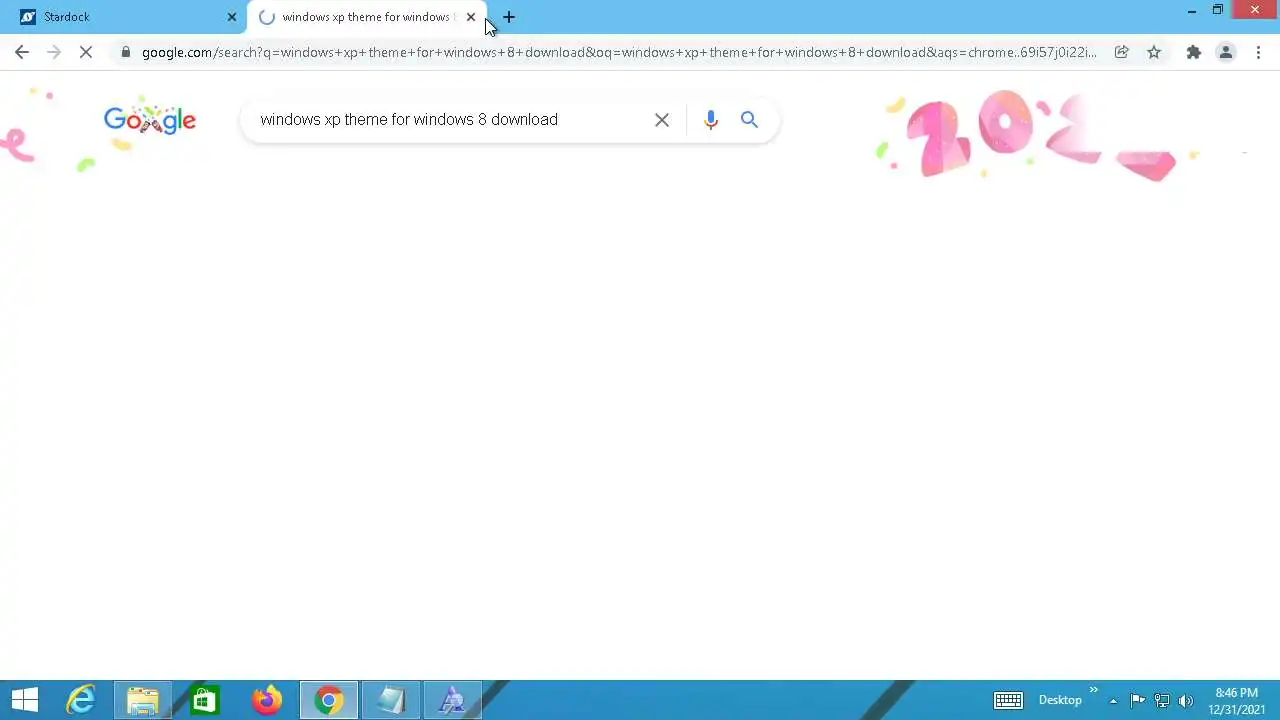Search by voice microphone
The image size is (1280, 720).
coord(711,120)
